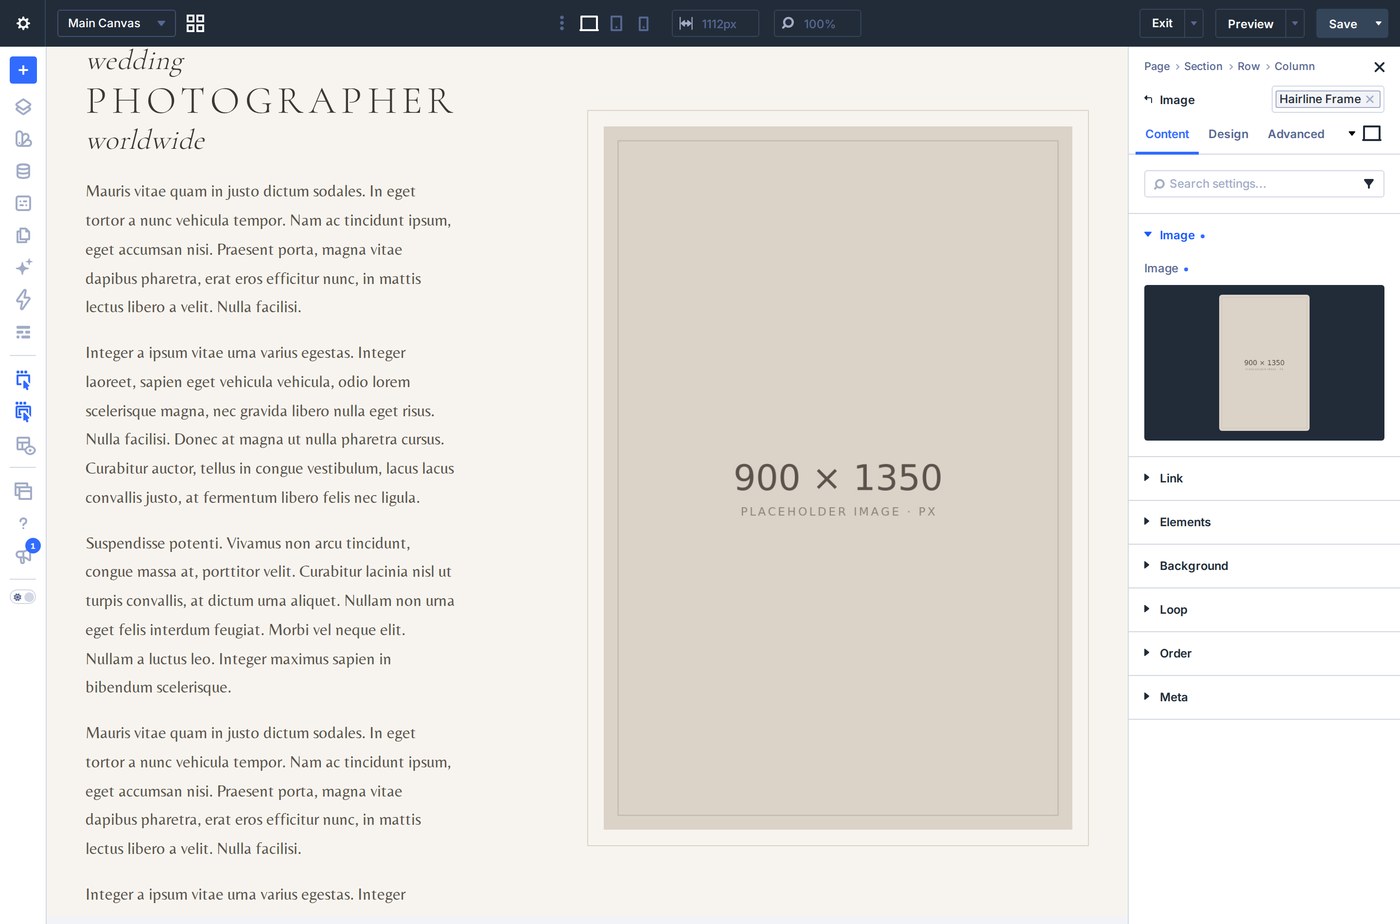Viewport: 1400px width, 924px height.
Task: Click the lightning bolt icon in the sidebar
Action: (23, 299)
